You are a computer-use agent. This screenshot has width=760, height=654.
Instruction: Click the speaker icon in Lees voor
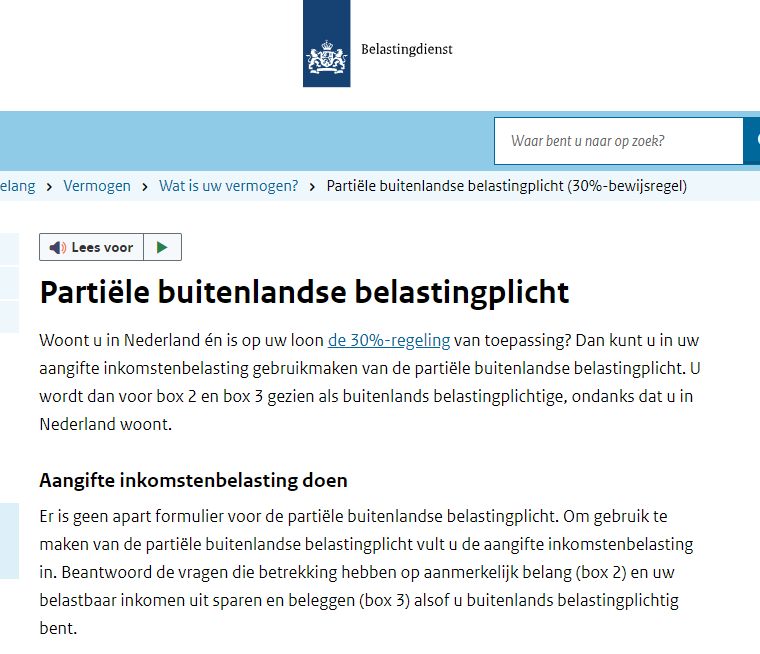pos(58,248)
